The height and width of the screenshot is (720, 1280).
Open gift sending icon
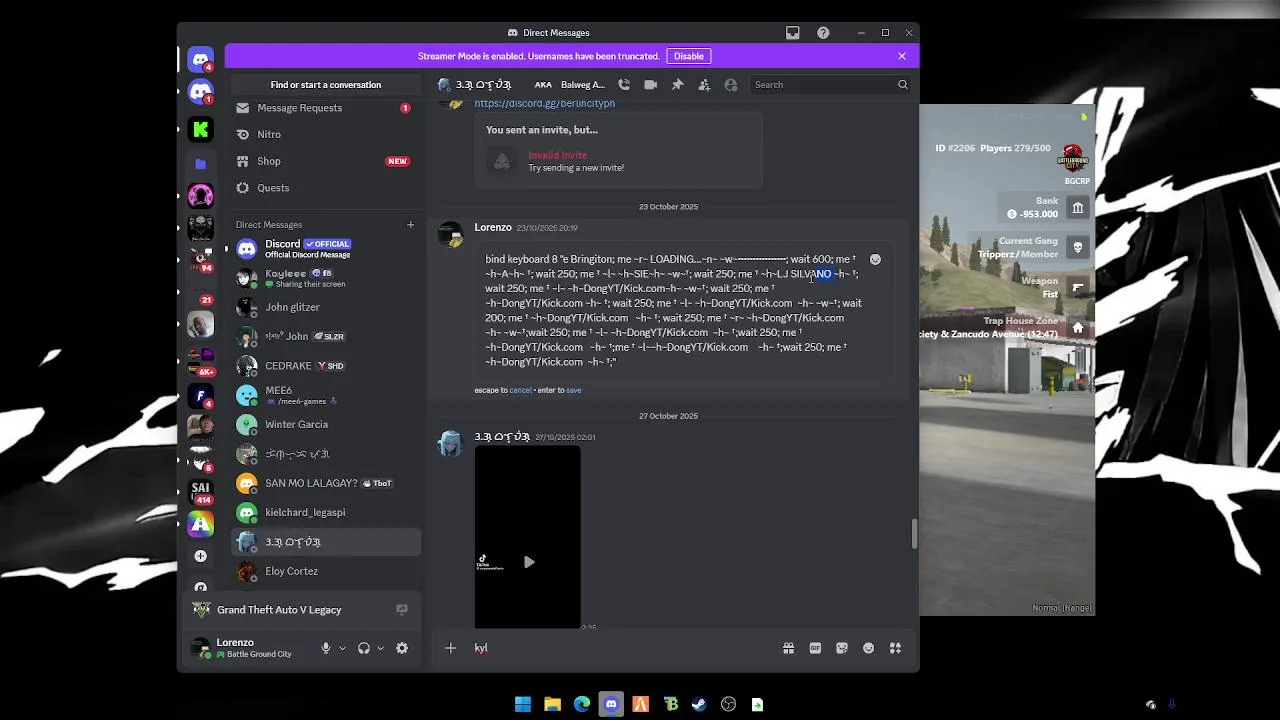point(788,648)
